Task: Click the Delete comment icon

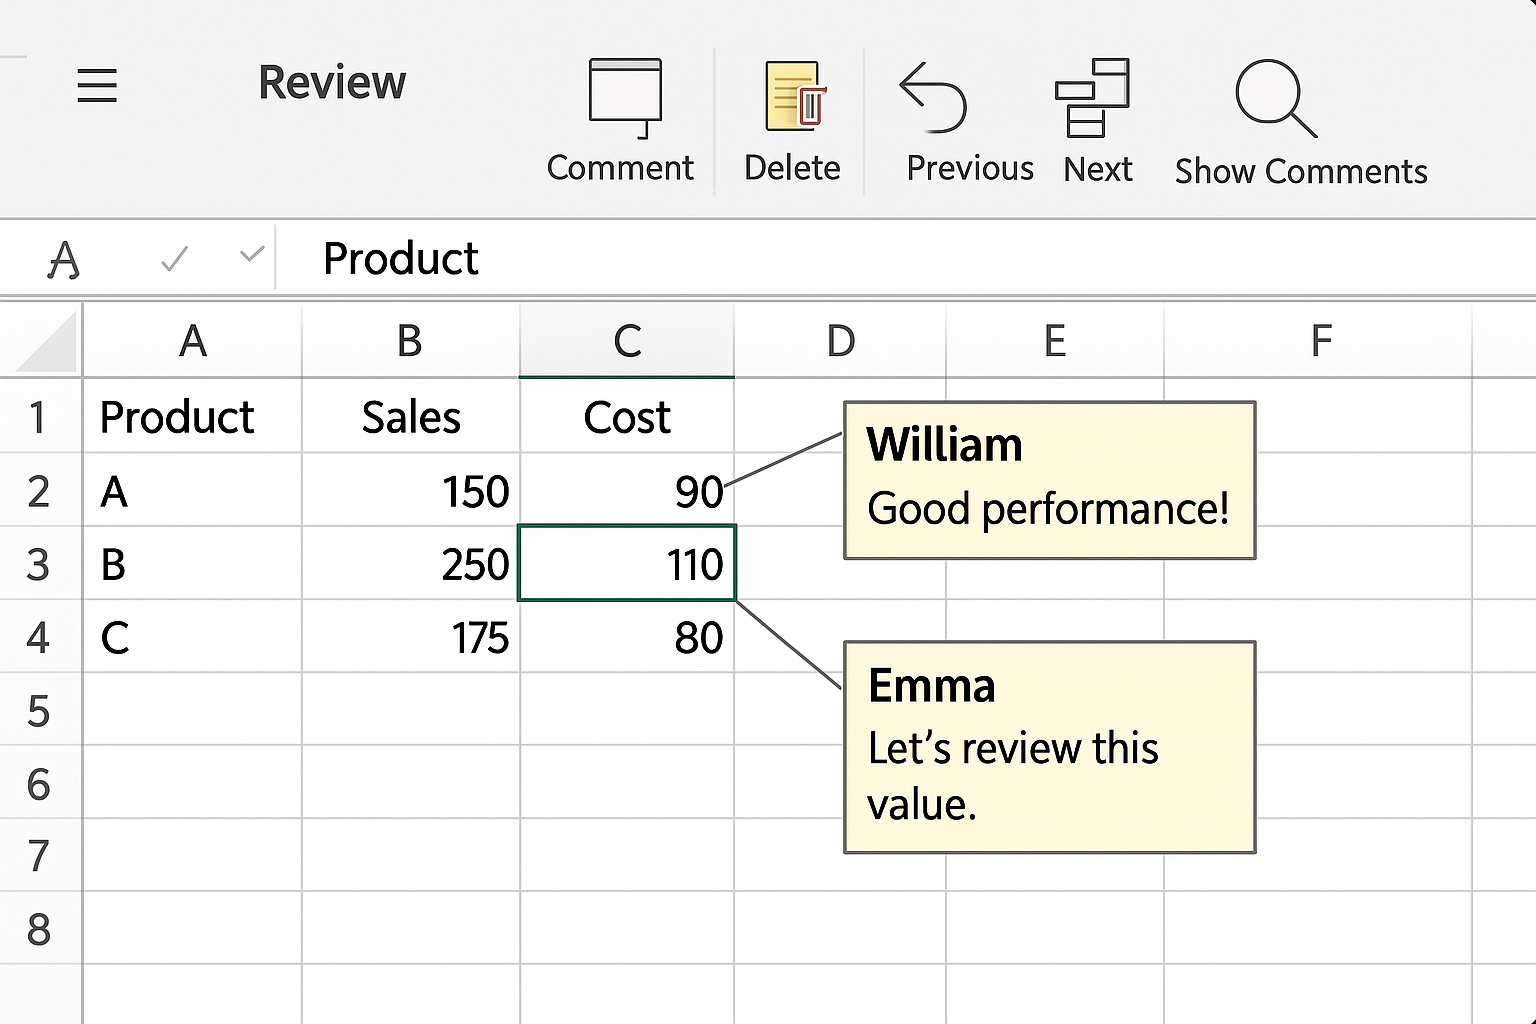Action: click(x=794, y=96)
